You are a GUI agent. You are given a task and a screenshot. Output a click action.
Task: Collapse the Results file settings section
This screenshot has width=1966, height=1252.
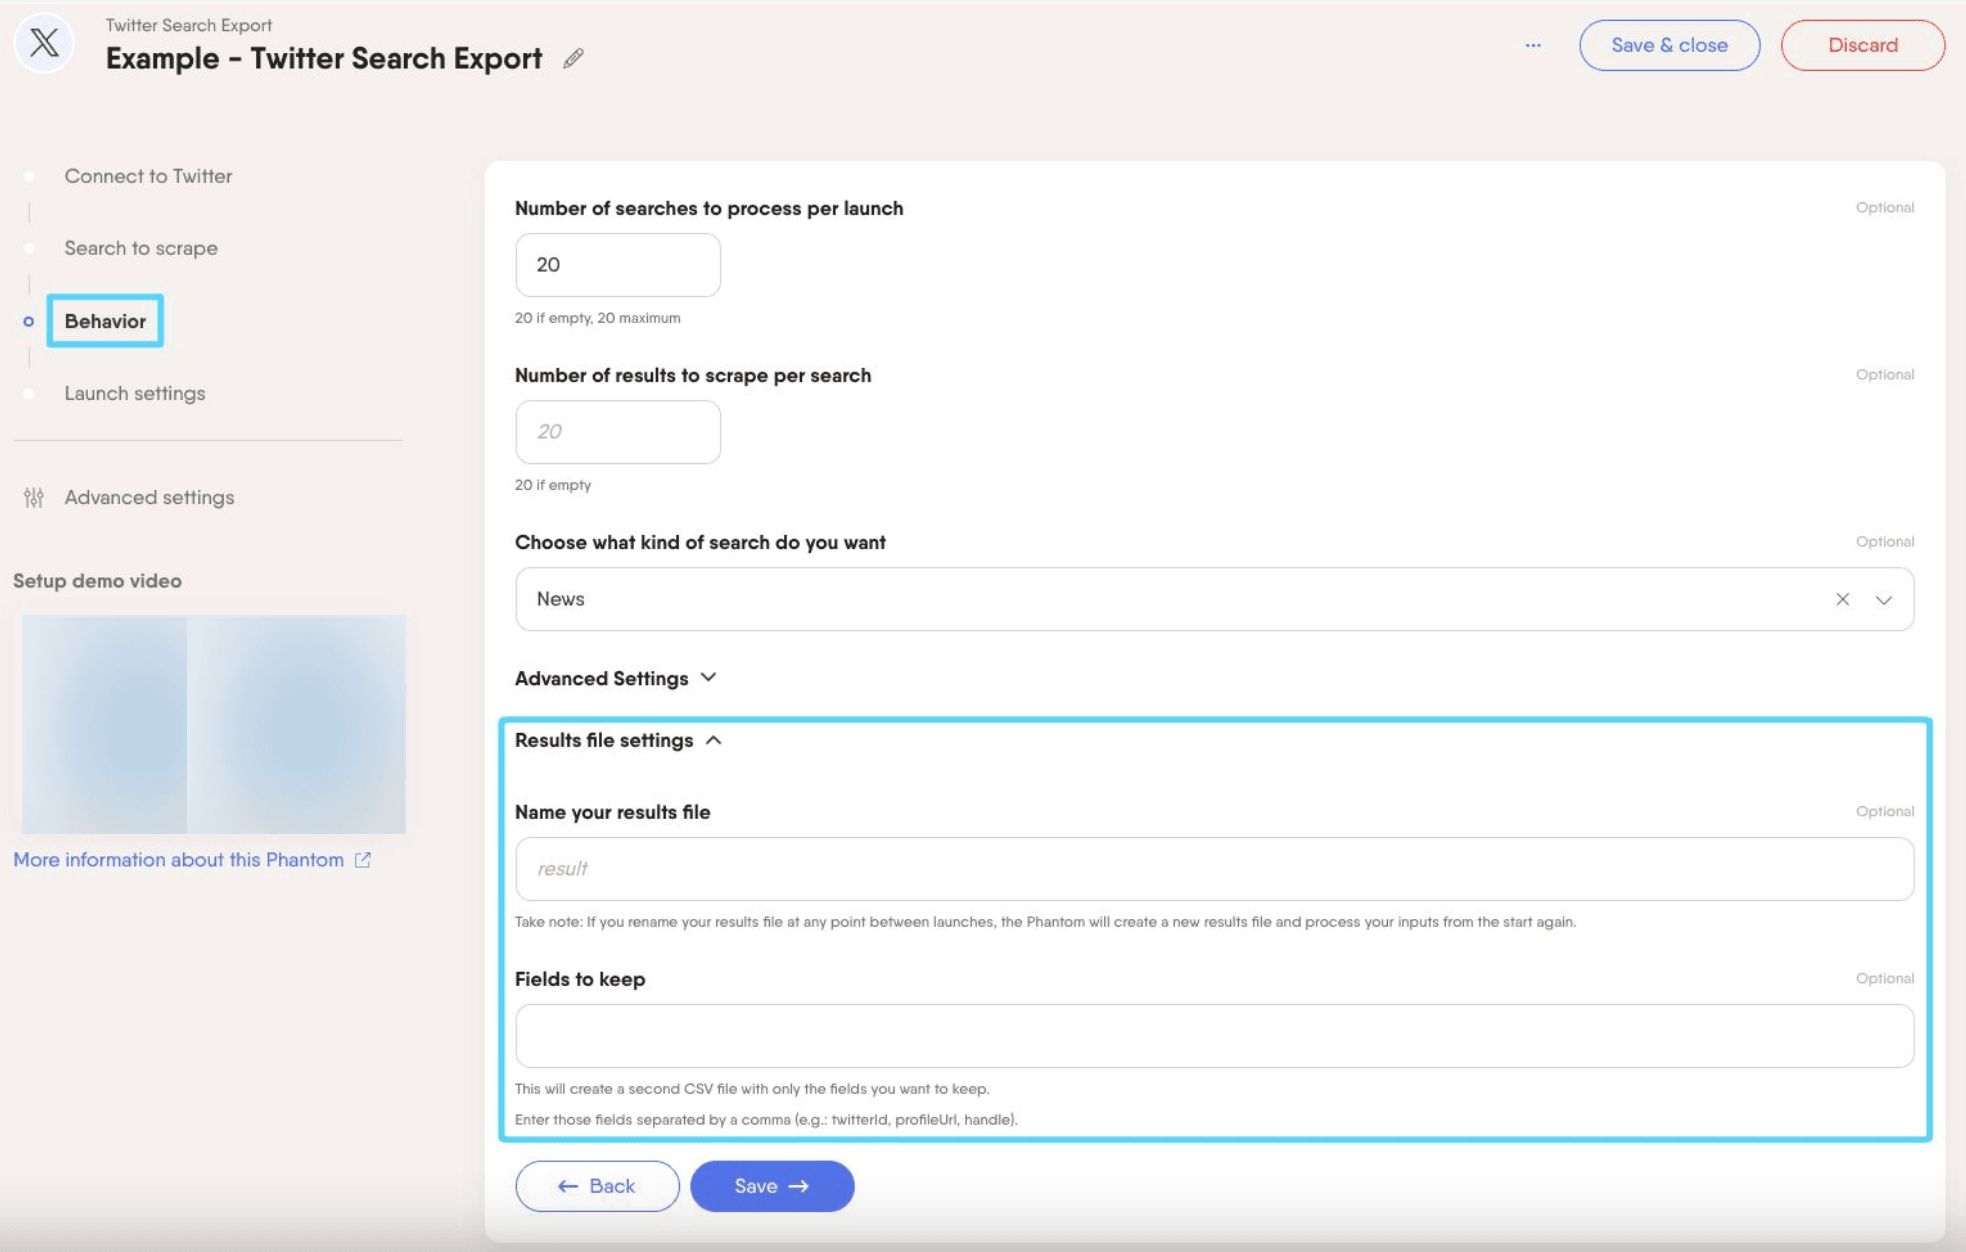coord(618,740)
